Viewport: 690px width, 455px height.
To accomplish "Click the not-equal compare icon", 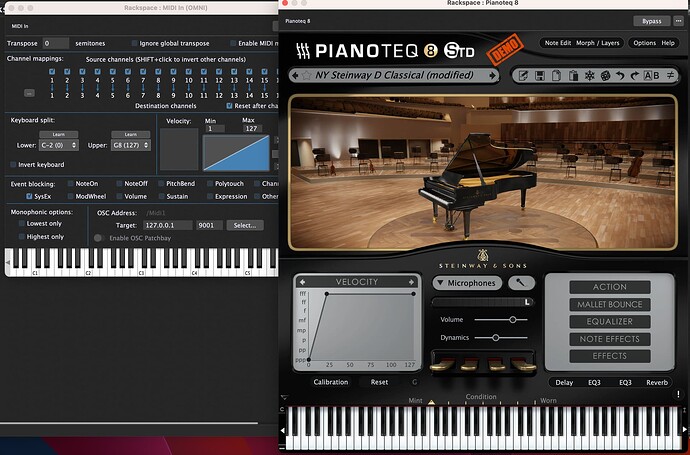I will tap(670, 76).
